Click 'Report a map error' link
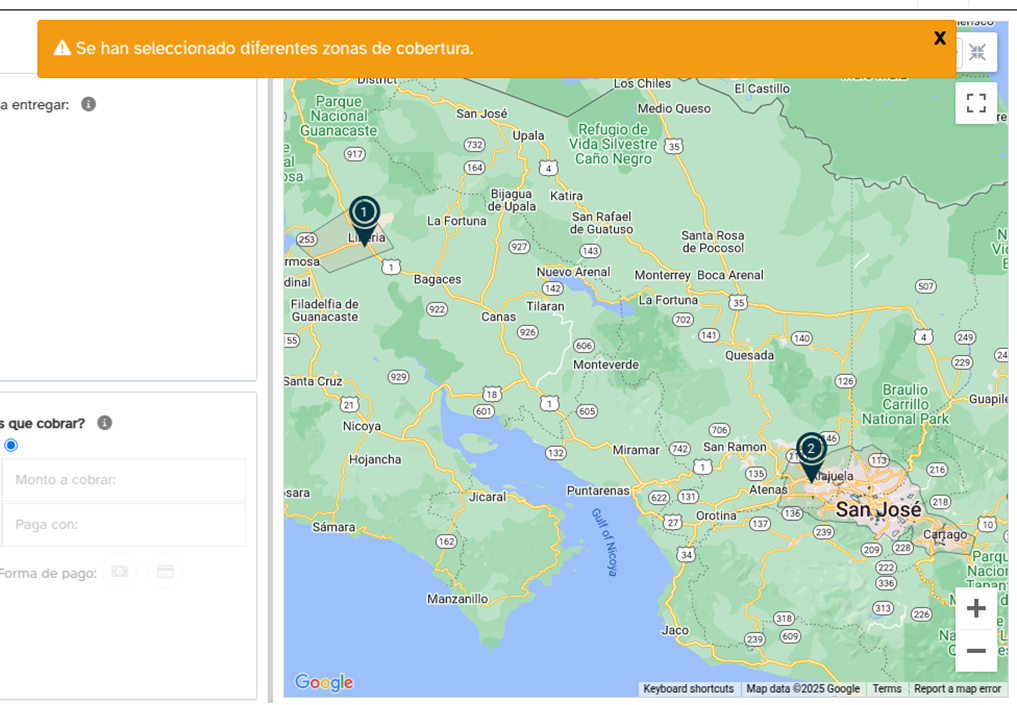This screenshot has width=1017, height=705. 957,689
